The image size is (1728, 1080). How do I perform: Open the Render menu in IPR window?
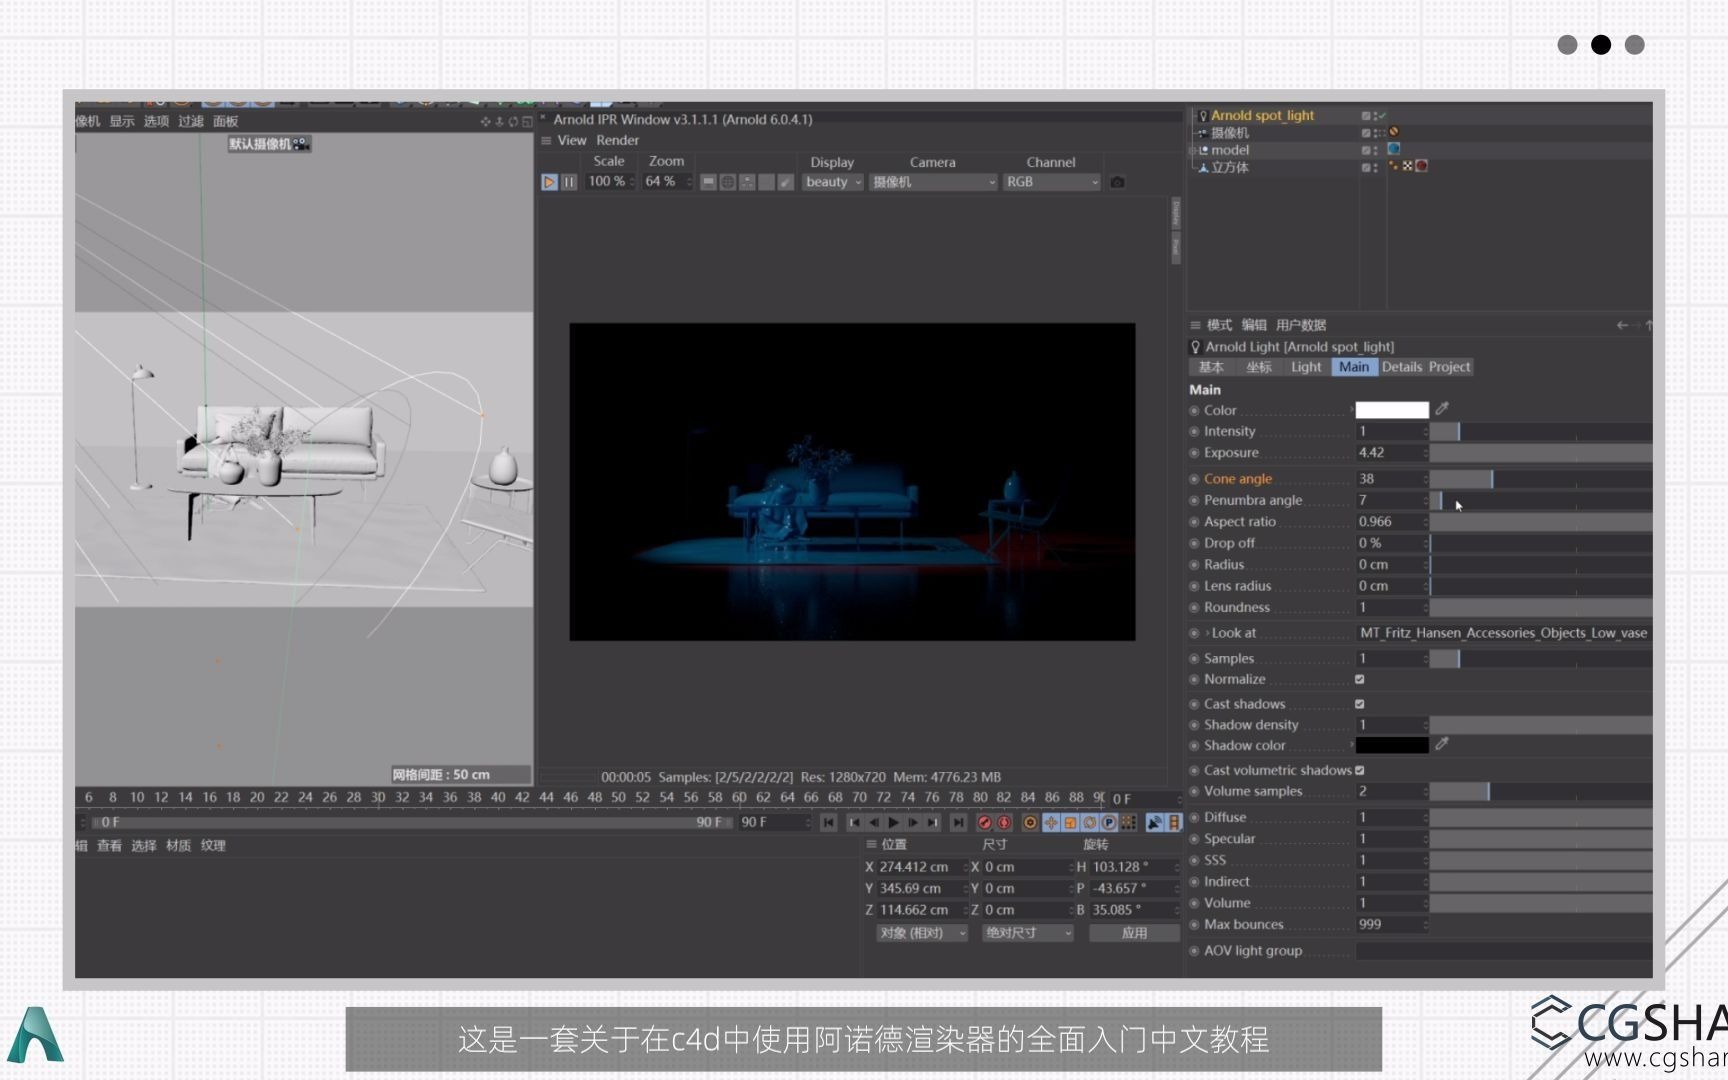click(617, 140)
